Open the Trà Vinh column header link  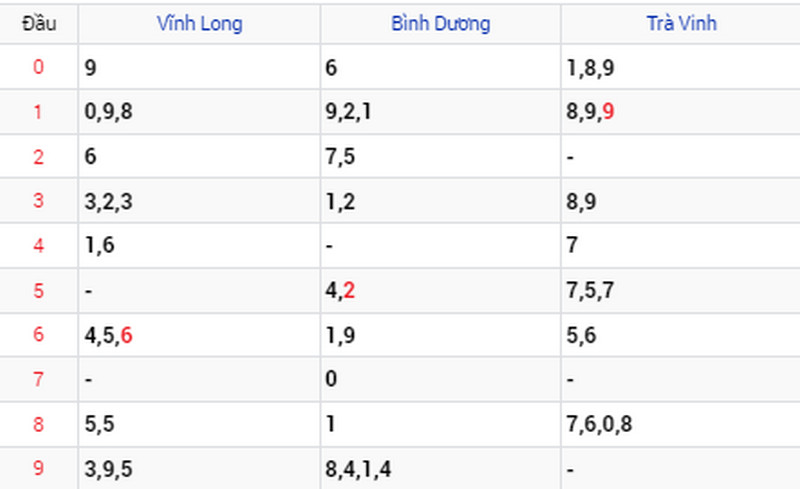pos(682,23)
